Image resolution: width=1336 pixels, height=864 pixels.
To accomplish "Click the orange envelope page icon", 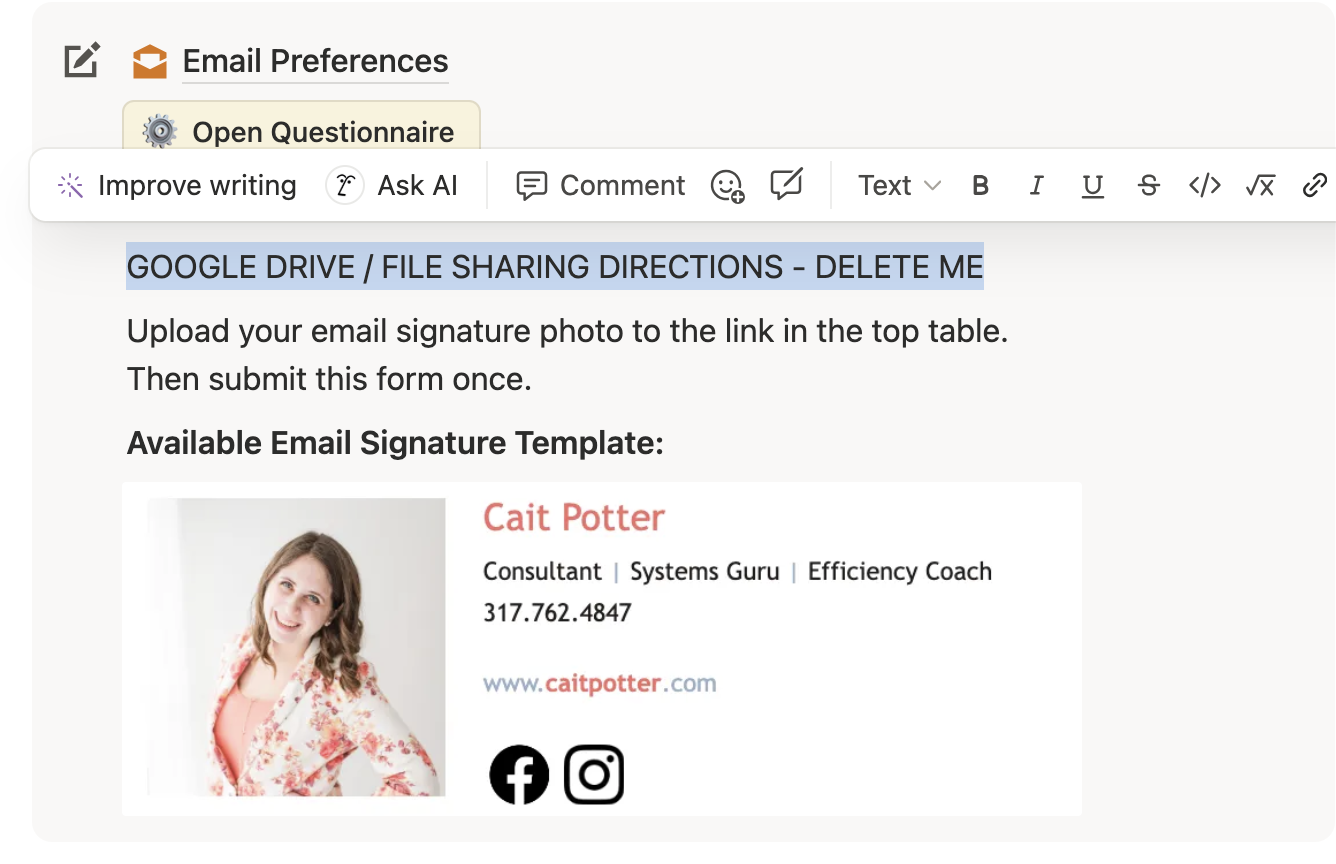I will point(150,61).
